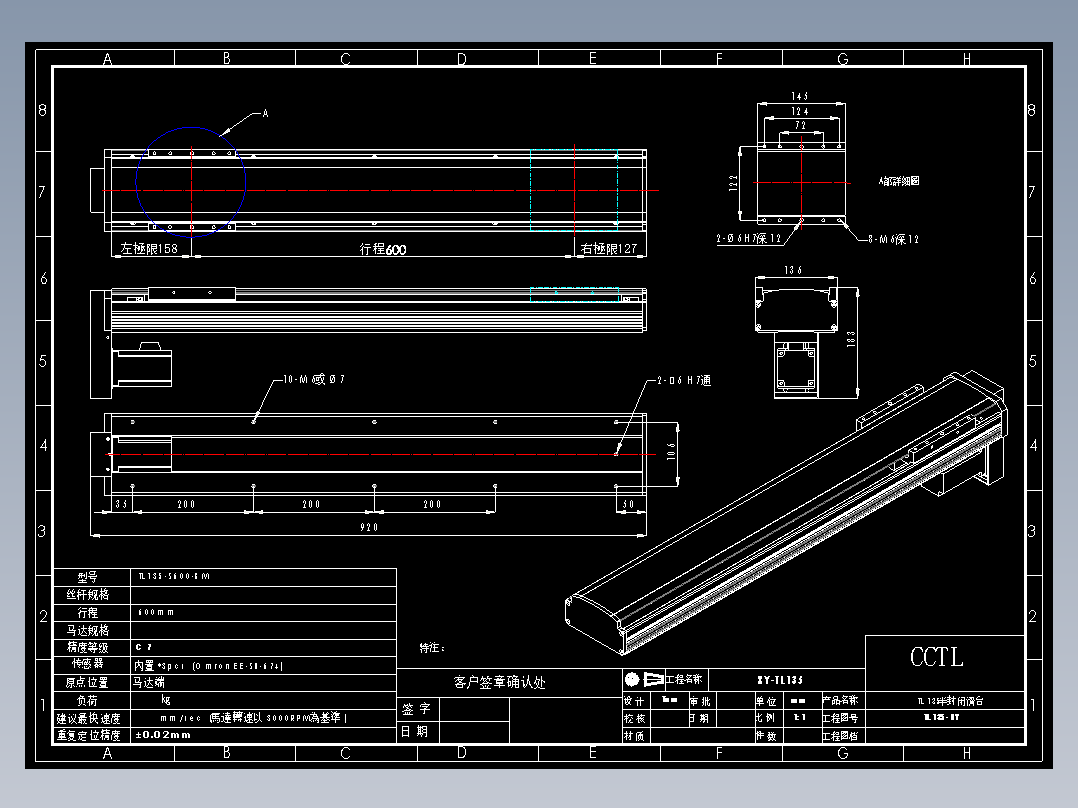This screenshot has height=808, width=1078.
Task: Select the product name 'TL135半封闭滑台'
Action: point(950,701)
